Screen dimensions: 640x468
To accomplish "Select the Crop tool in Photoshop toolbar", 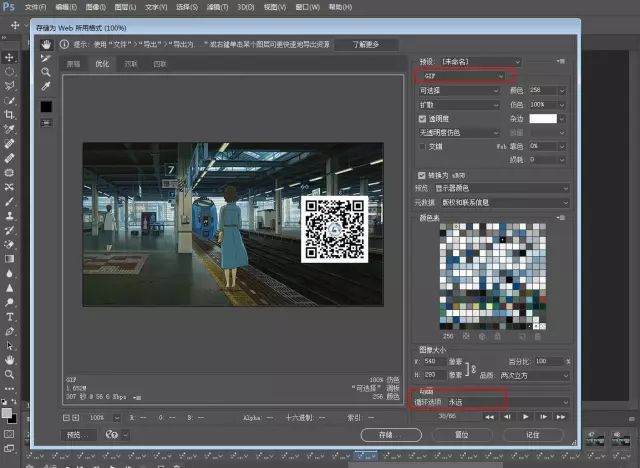I will [10, 115].
